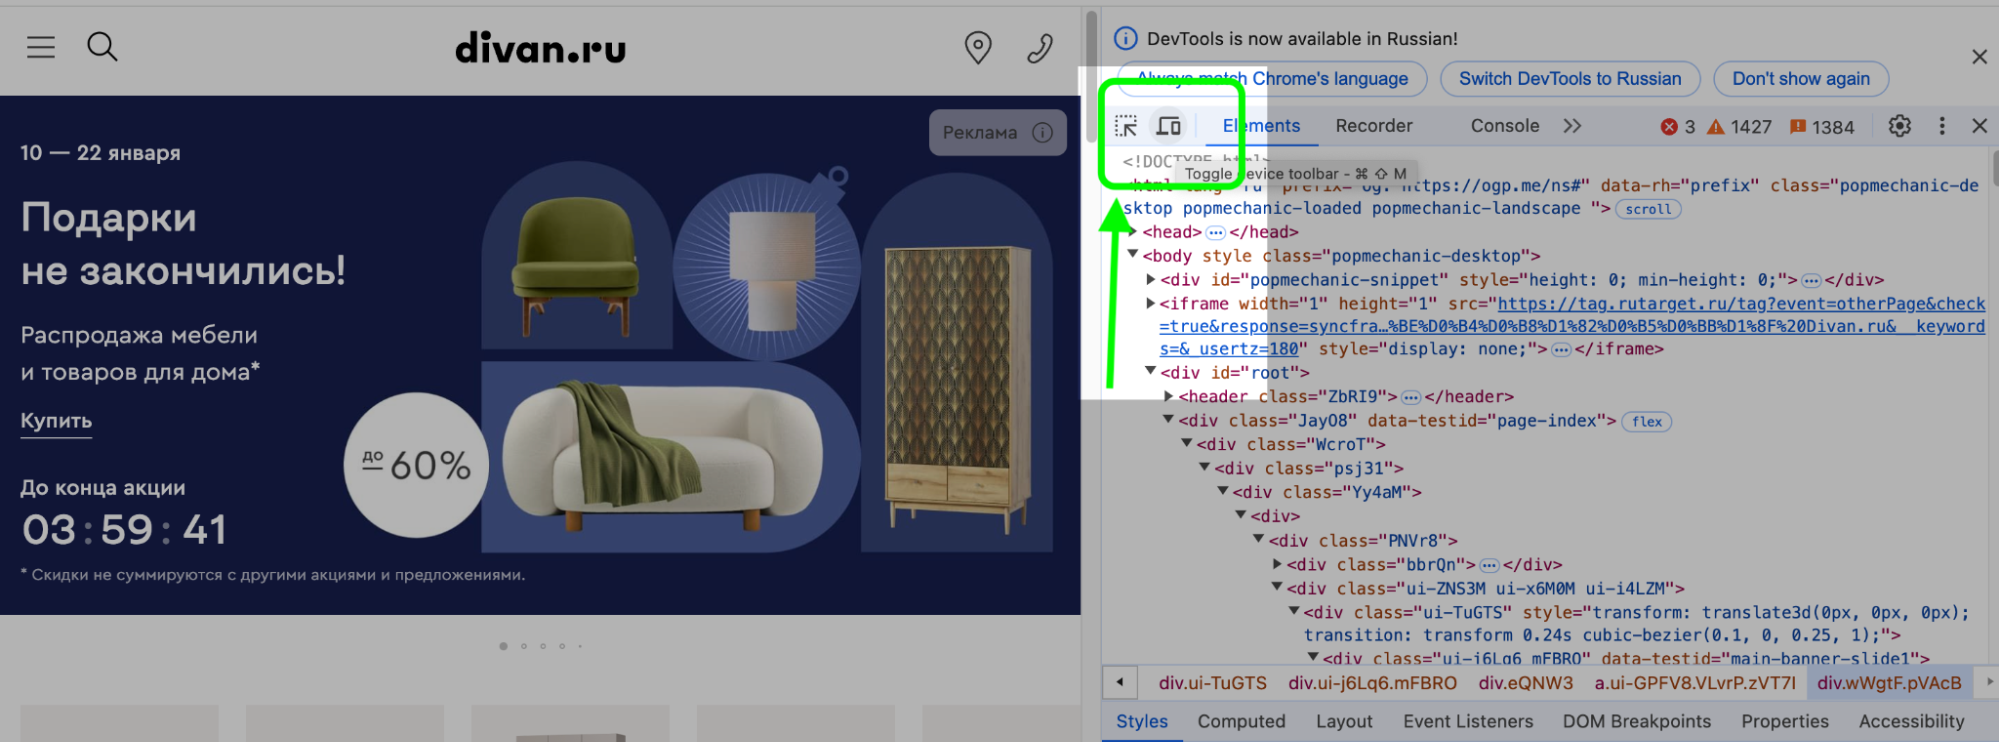
Task: Open the Layout pane tab
Action: [1344, 722]
